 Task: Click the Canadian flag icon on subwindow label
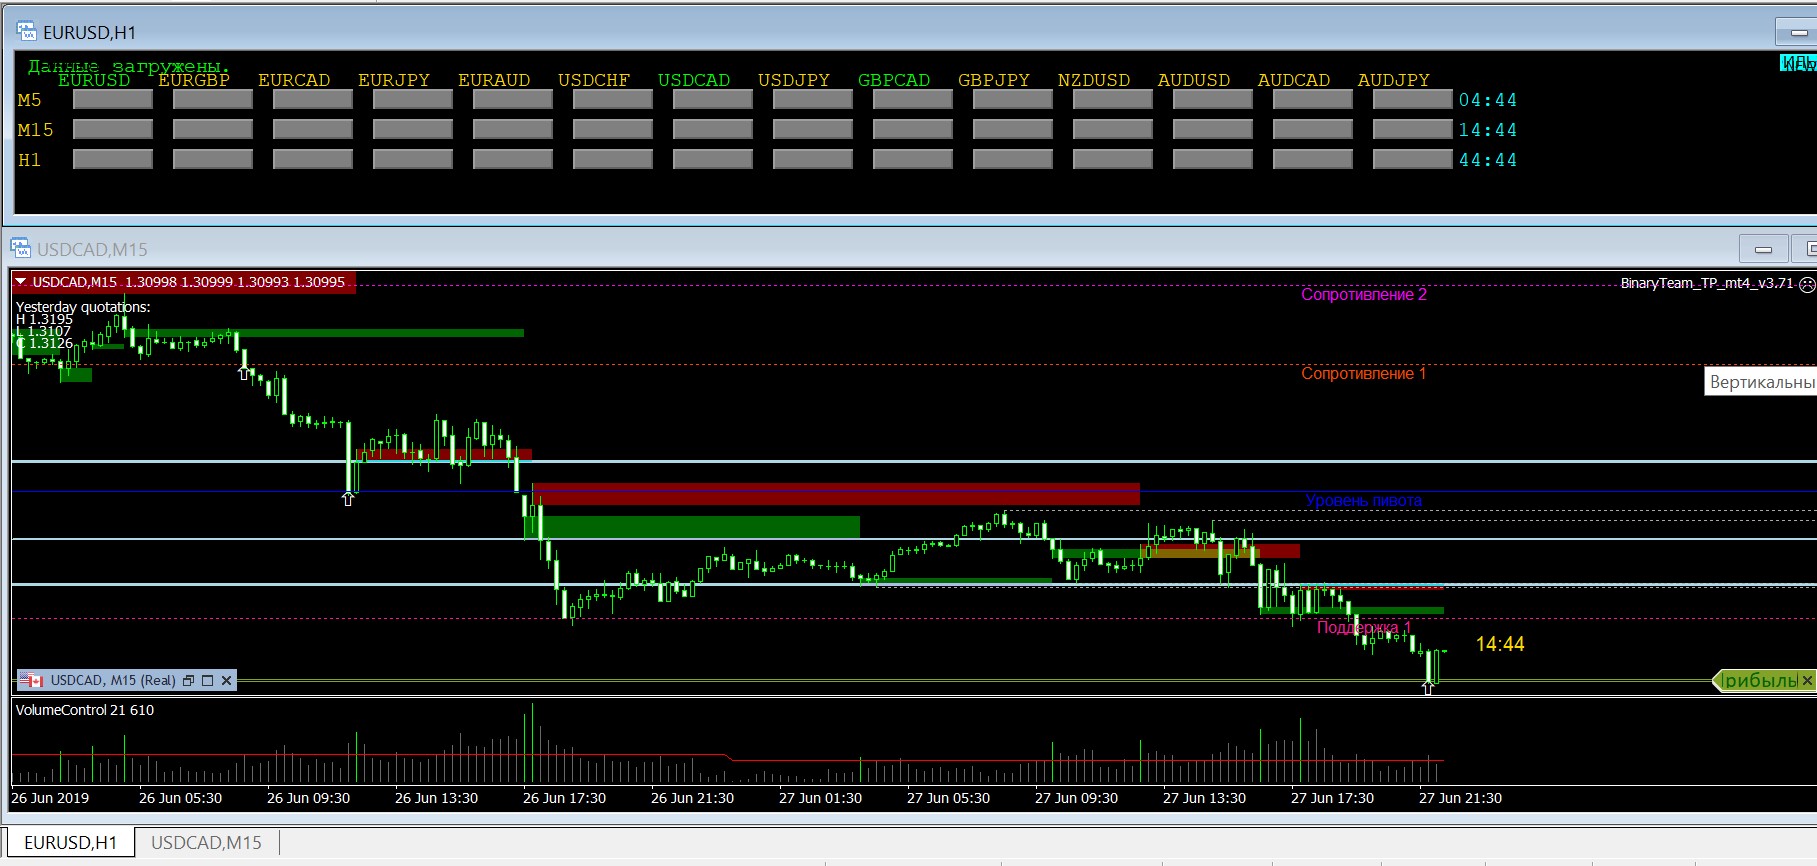pos(32,681)
